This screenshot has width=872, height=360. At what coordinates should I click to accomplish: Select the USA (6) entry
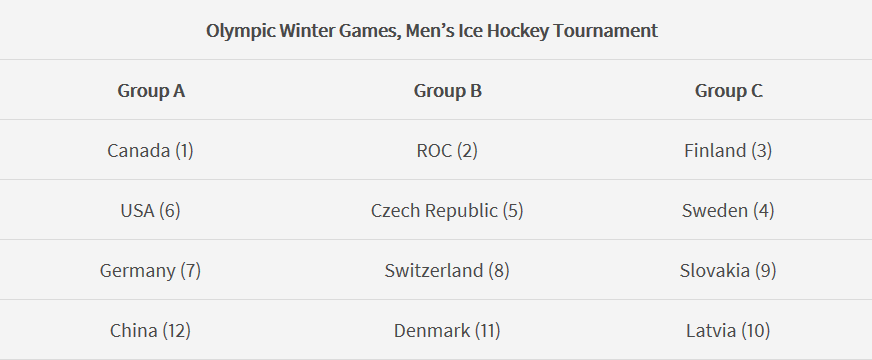pyautogui.click(x=150, y=210)
